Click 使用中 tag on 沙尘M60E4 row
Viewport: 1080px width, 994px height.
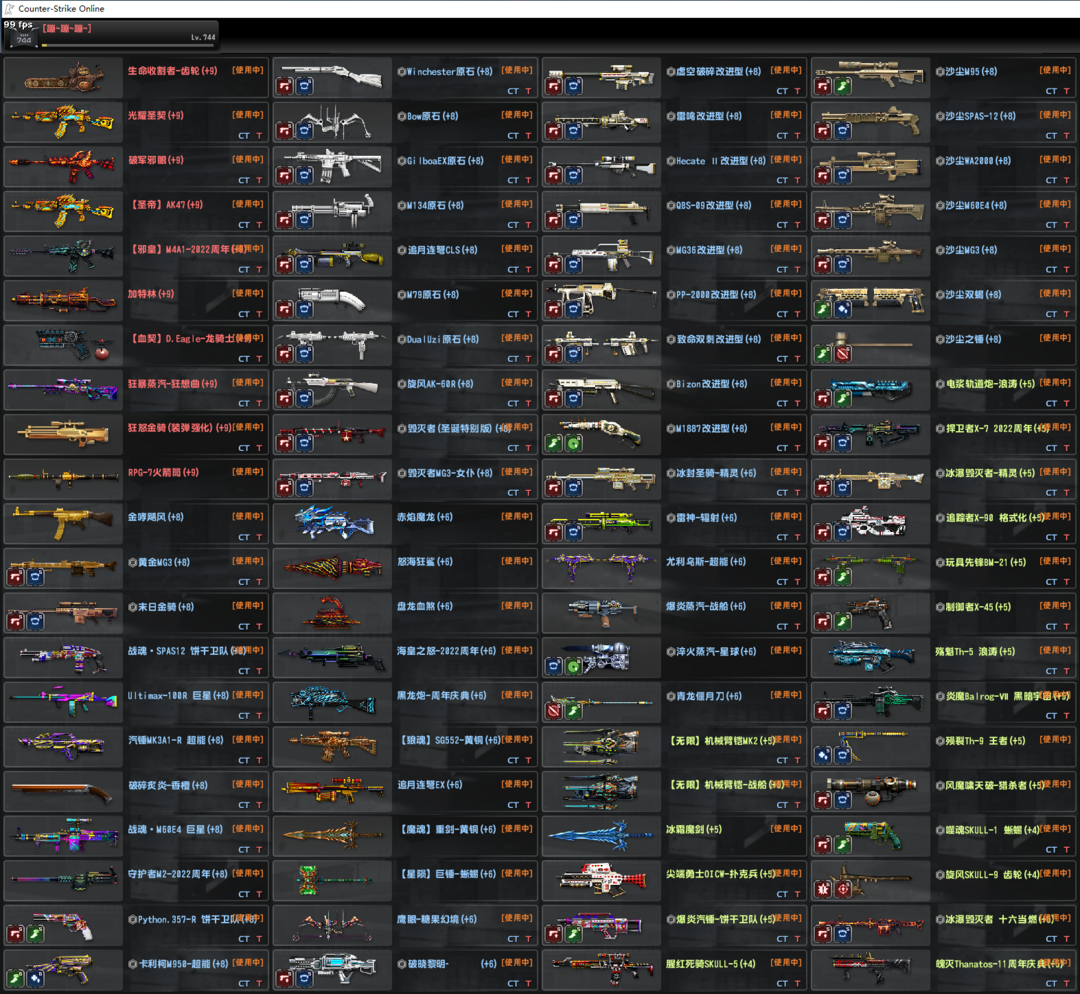[1055, 204]
